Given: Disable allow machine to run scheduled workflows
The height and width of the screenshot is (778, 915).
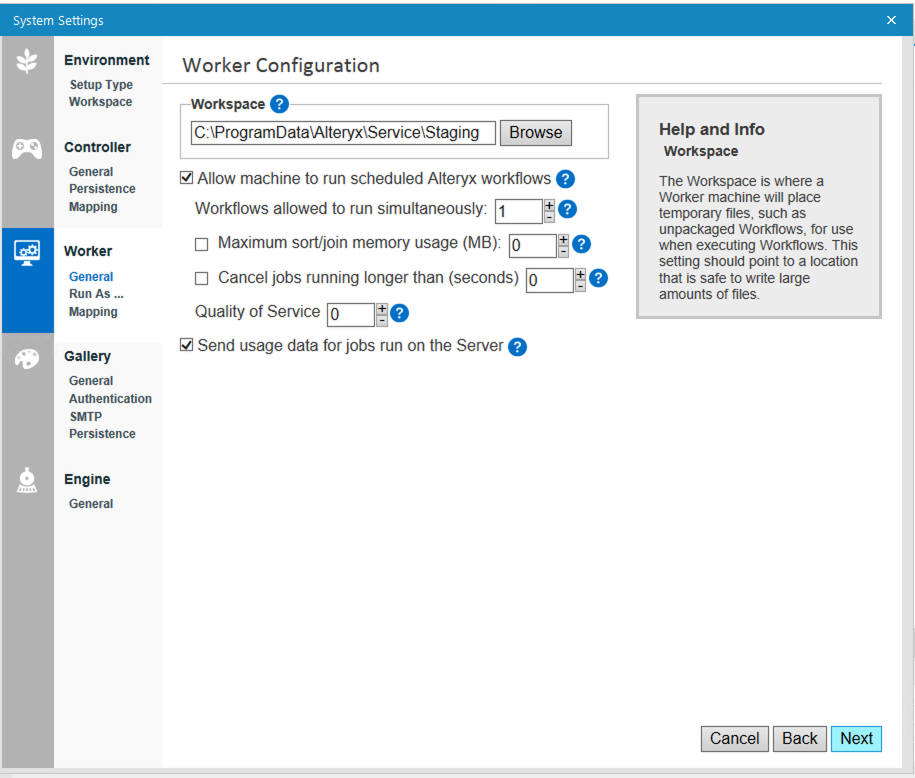Looking at the screenshot, I should 186,177.
